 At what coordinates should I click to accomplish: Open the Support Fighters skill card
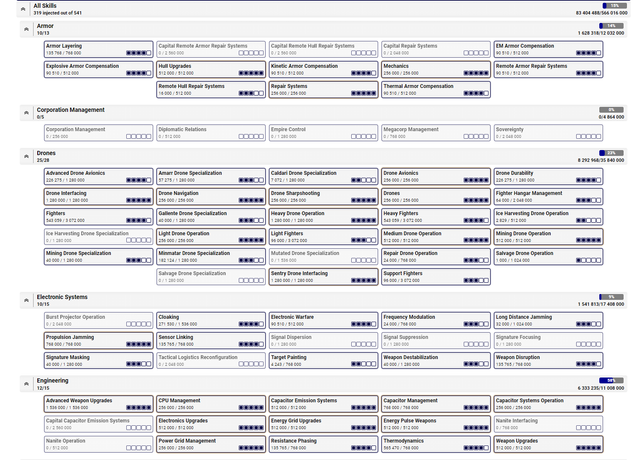click(436, 277)
